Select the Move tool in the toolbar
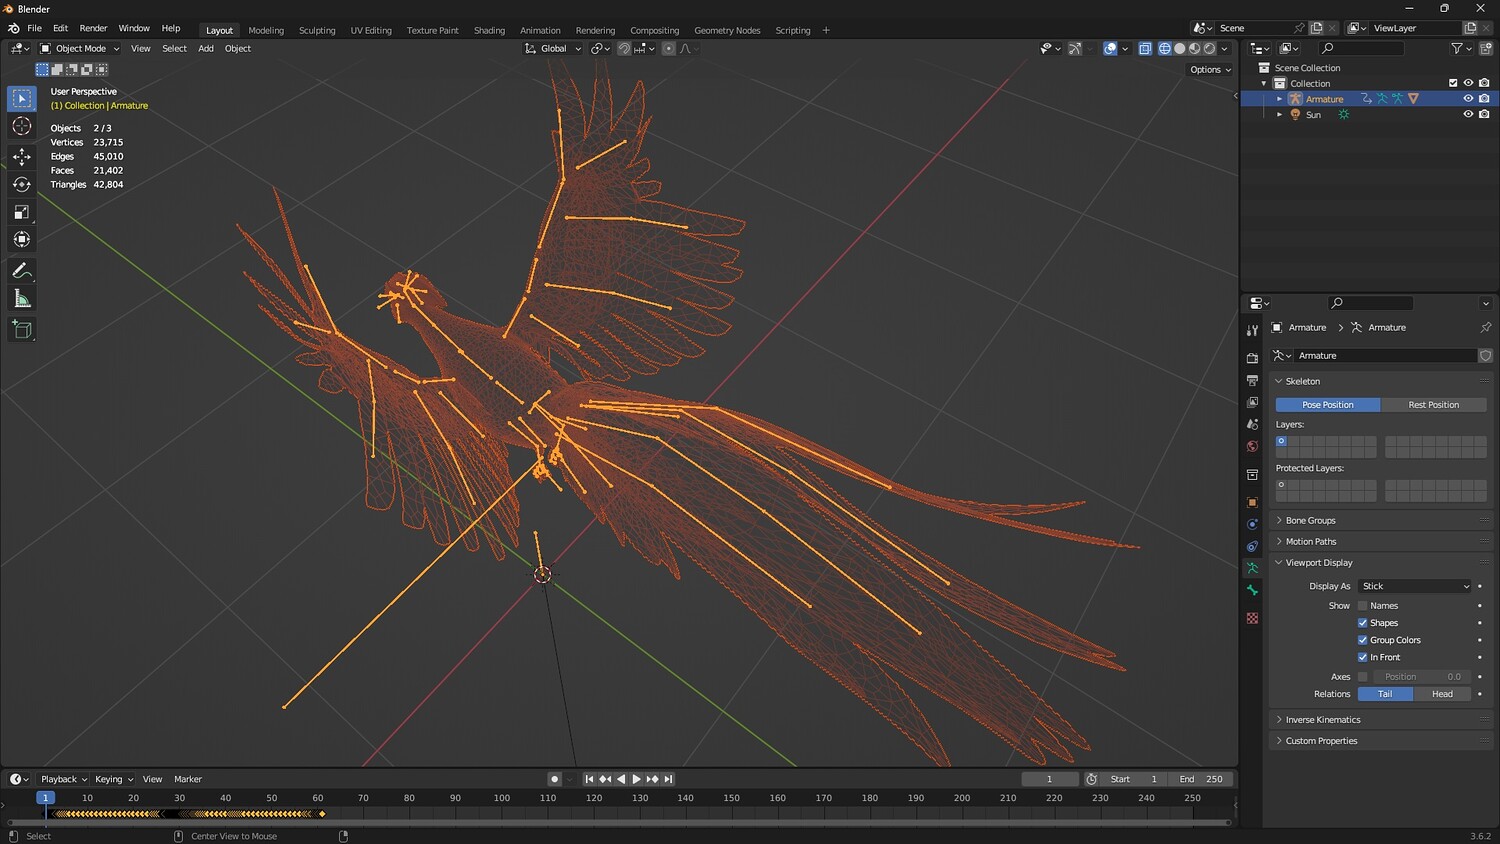 [21, 156]
